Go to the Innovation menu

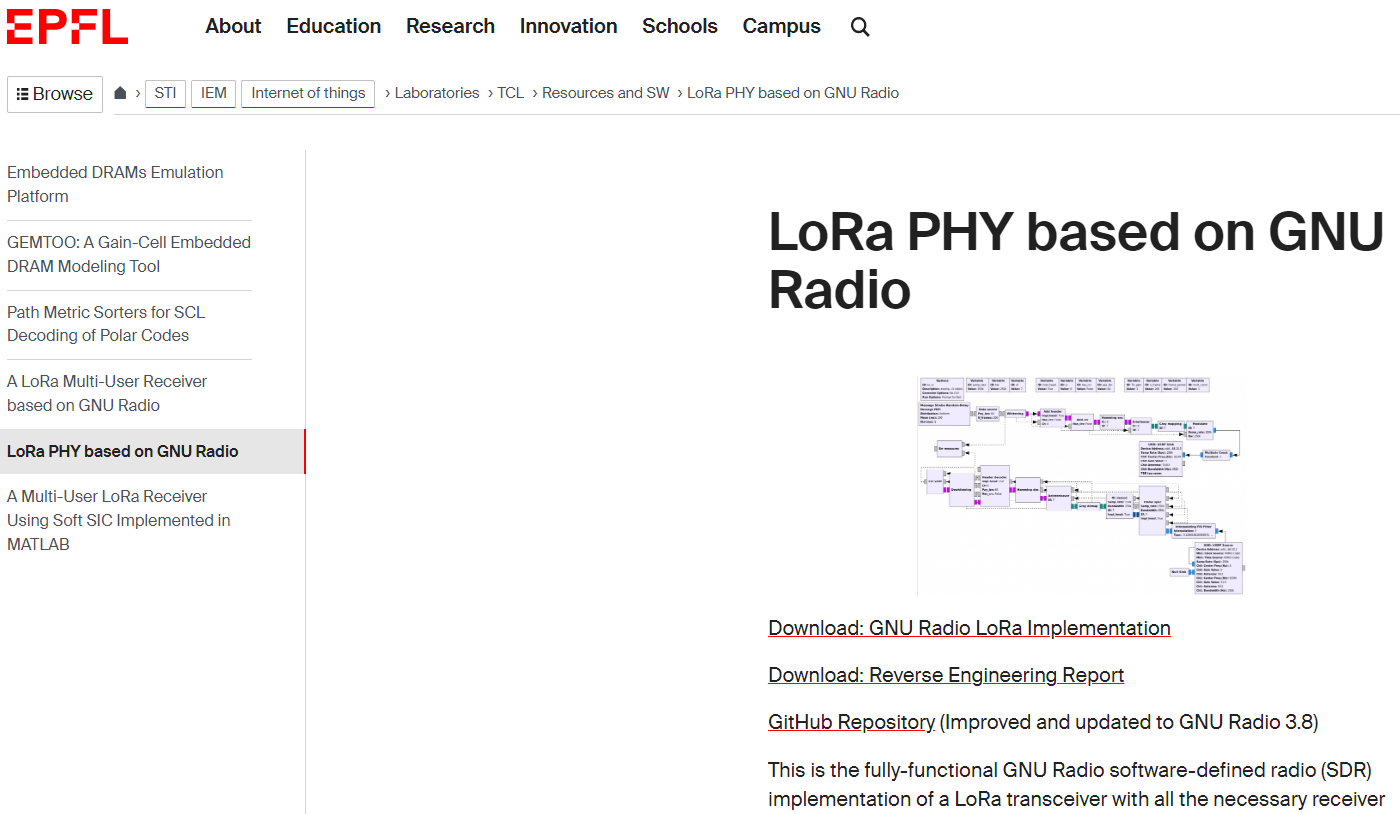click(x=568, y=27)
